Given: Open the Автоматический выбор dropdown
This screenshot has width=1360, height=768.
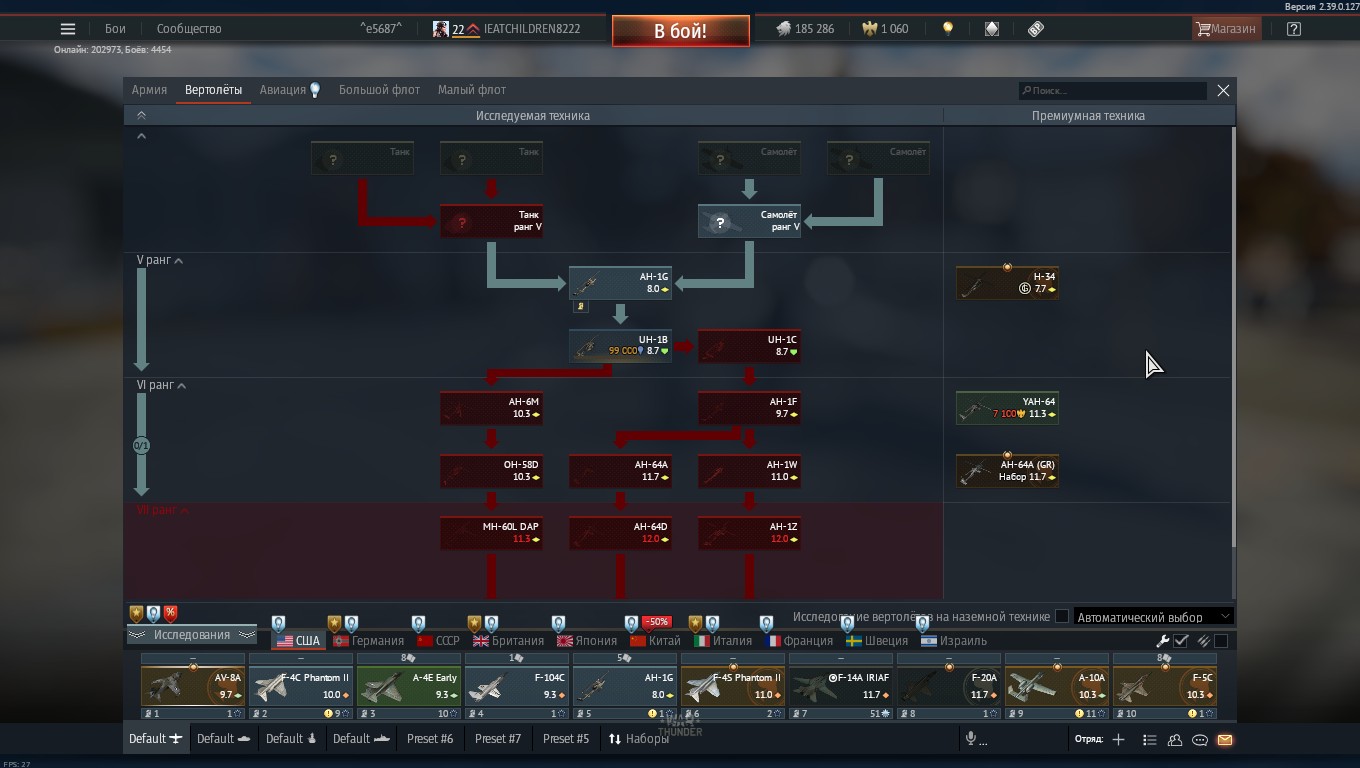Looking at the screenshot, I should (1153, 617).
